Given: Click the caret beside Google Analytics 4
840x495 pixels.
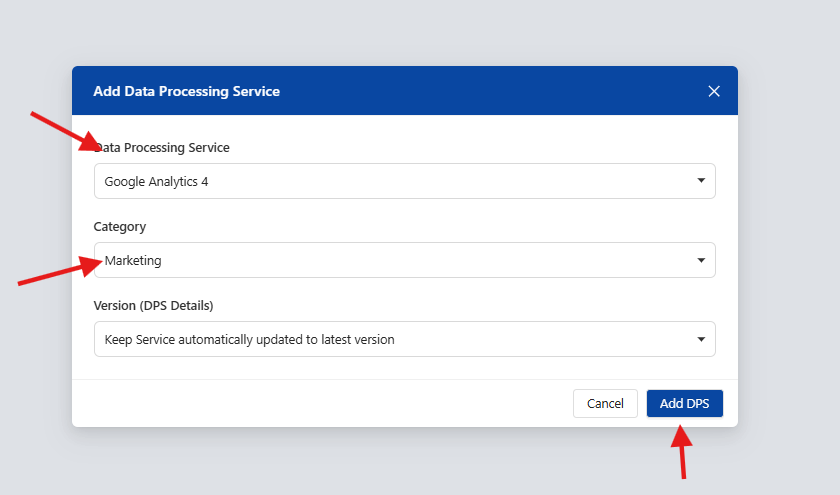Looking at the screenshot, I should pyautogui.click(x=701, y=181).
